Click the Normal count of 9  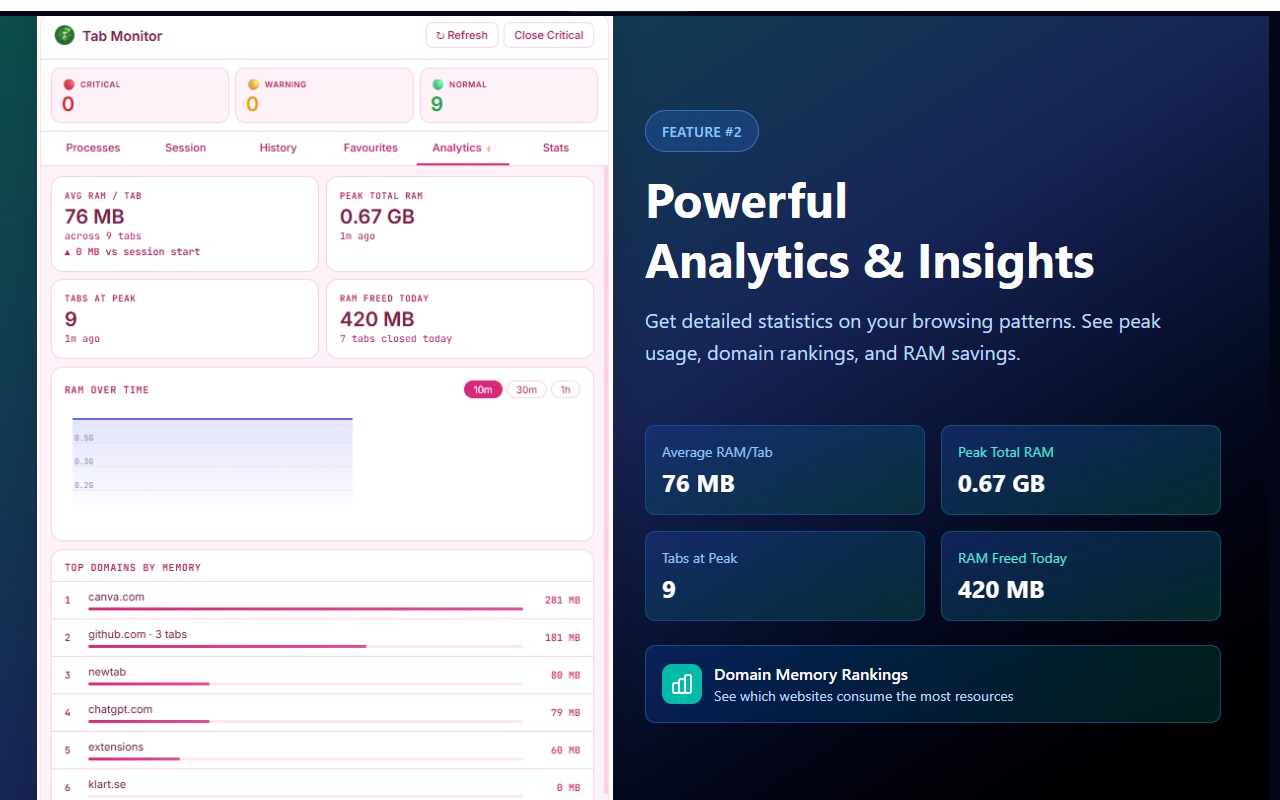click(x=437, y=104)
